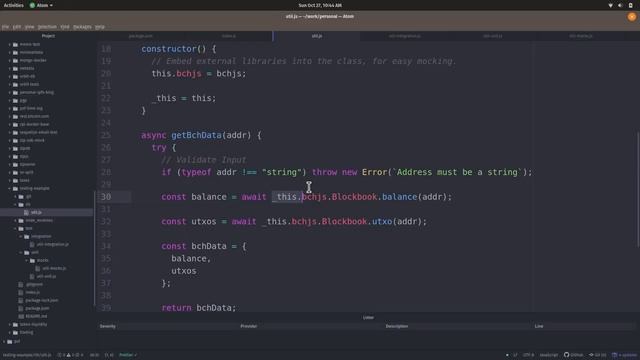
Task: Click the Line column header
Action: point(539,326)
